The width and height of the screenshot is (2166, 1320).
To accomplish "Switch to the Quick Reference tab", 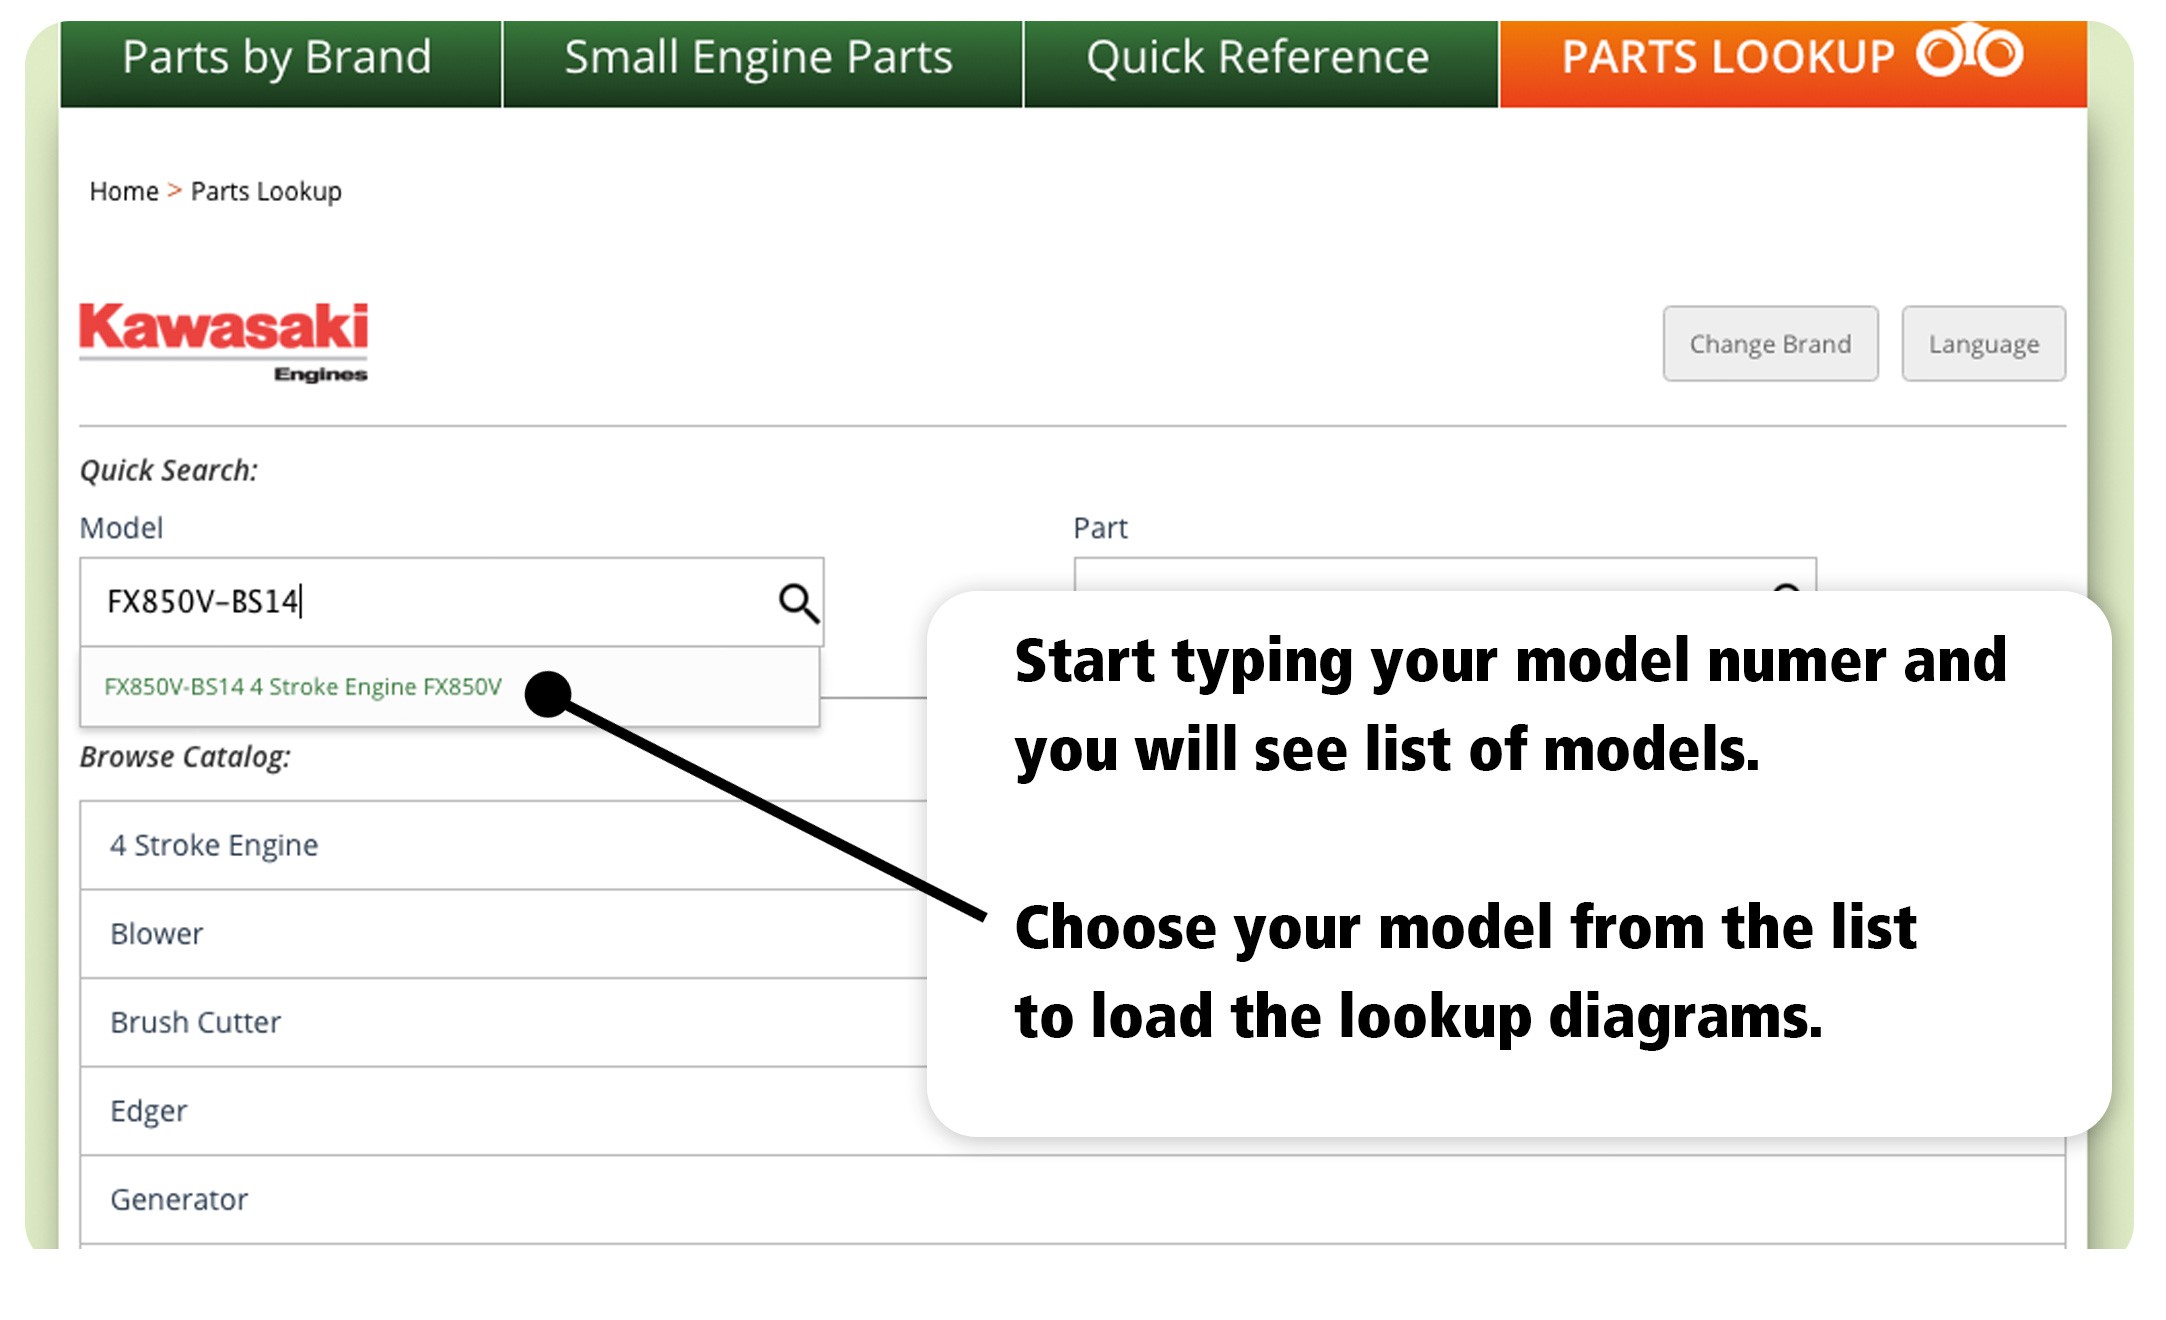I will (x=1260, y=63).
